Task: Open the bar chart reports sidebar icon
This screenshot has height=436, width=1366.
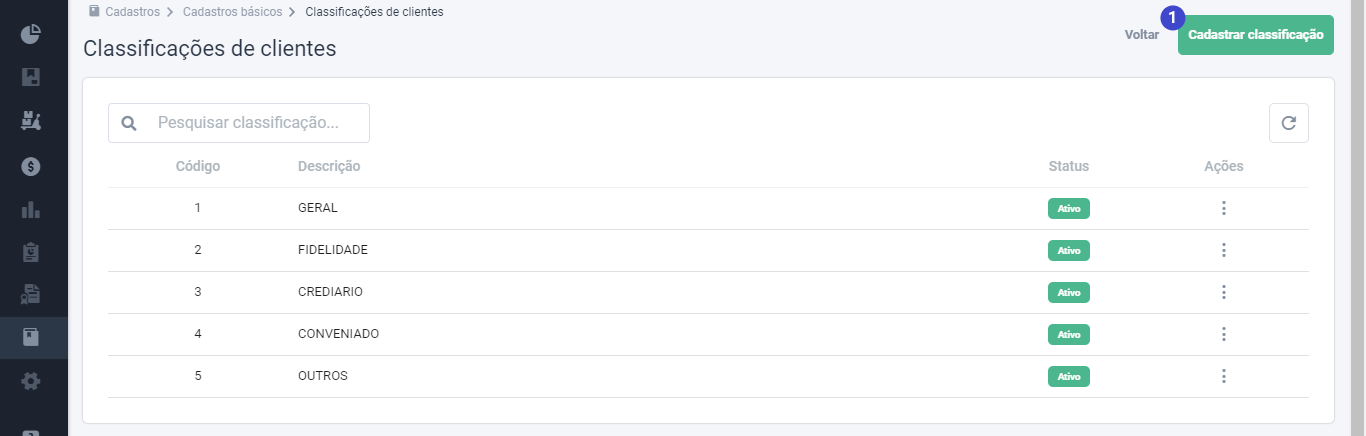Action: click(x=31, y=210)
